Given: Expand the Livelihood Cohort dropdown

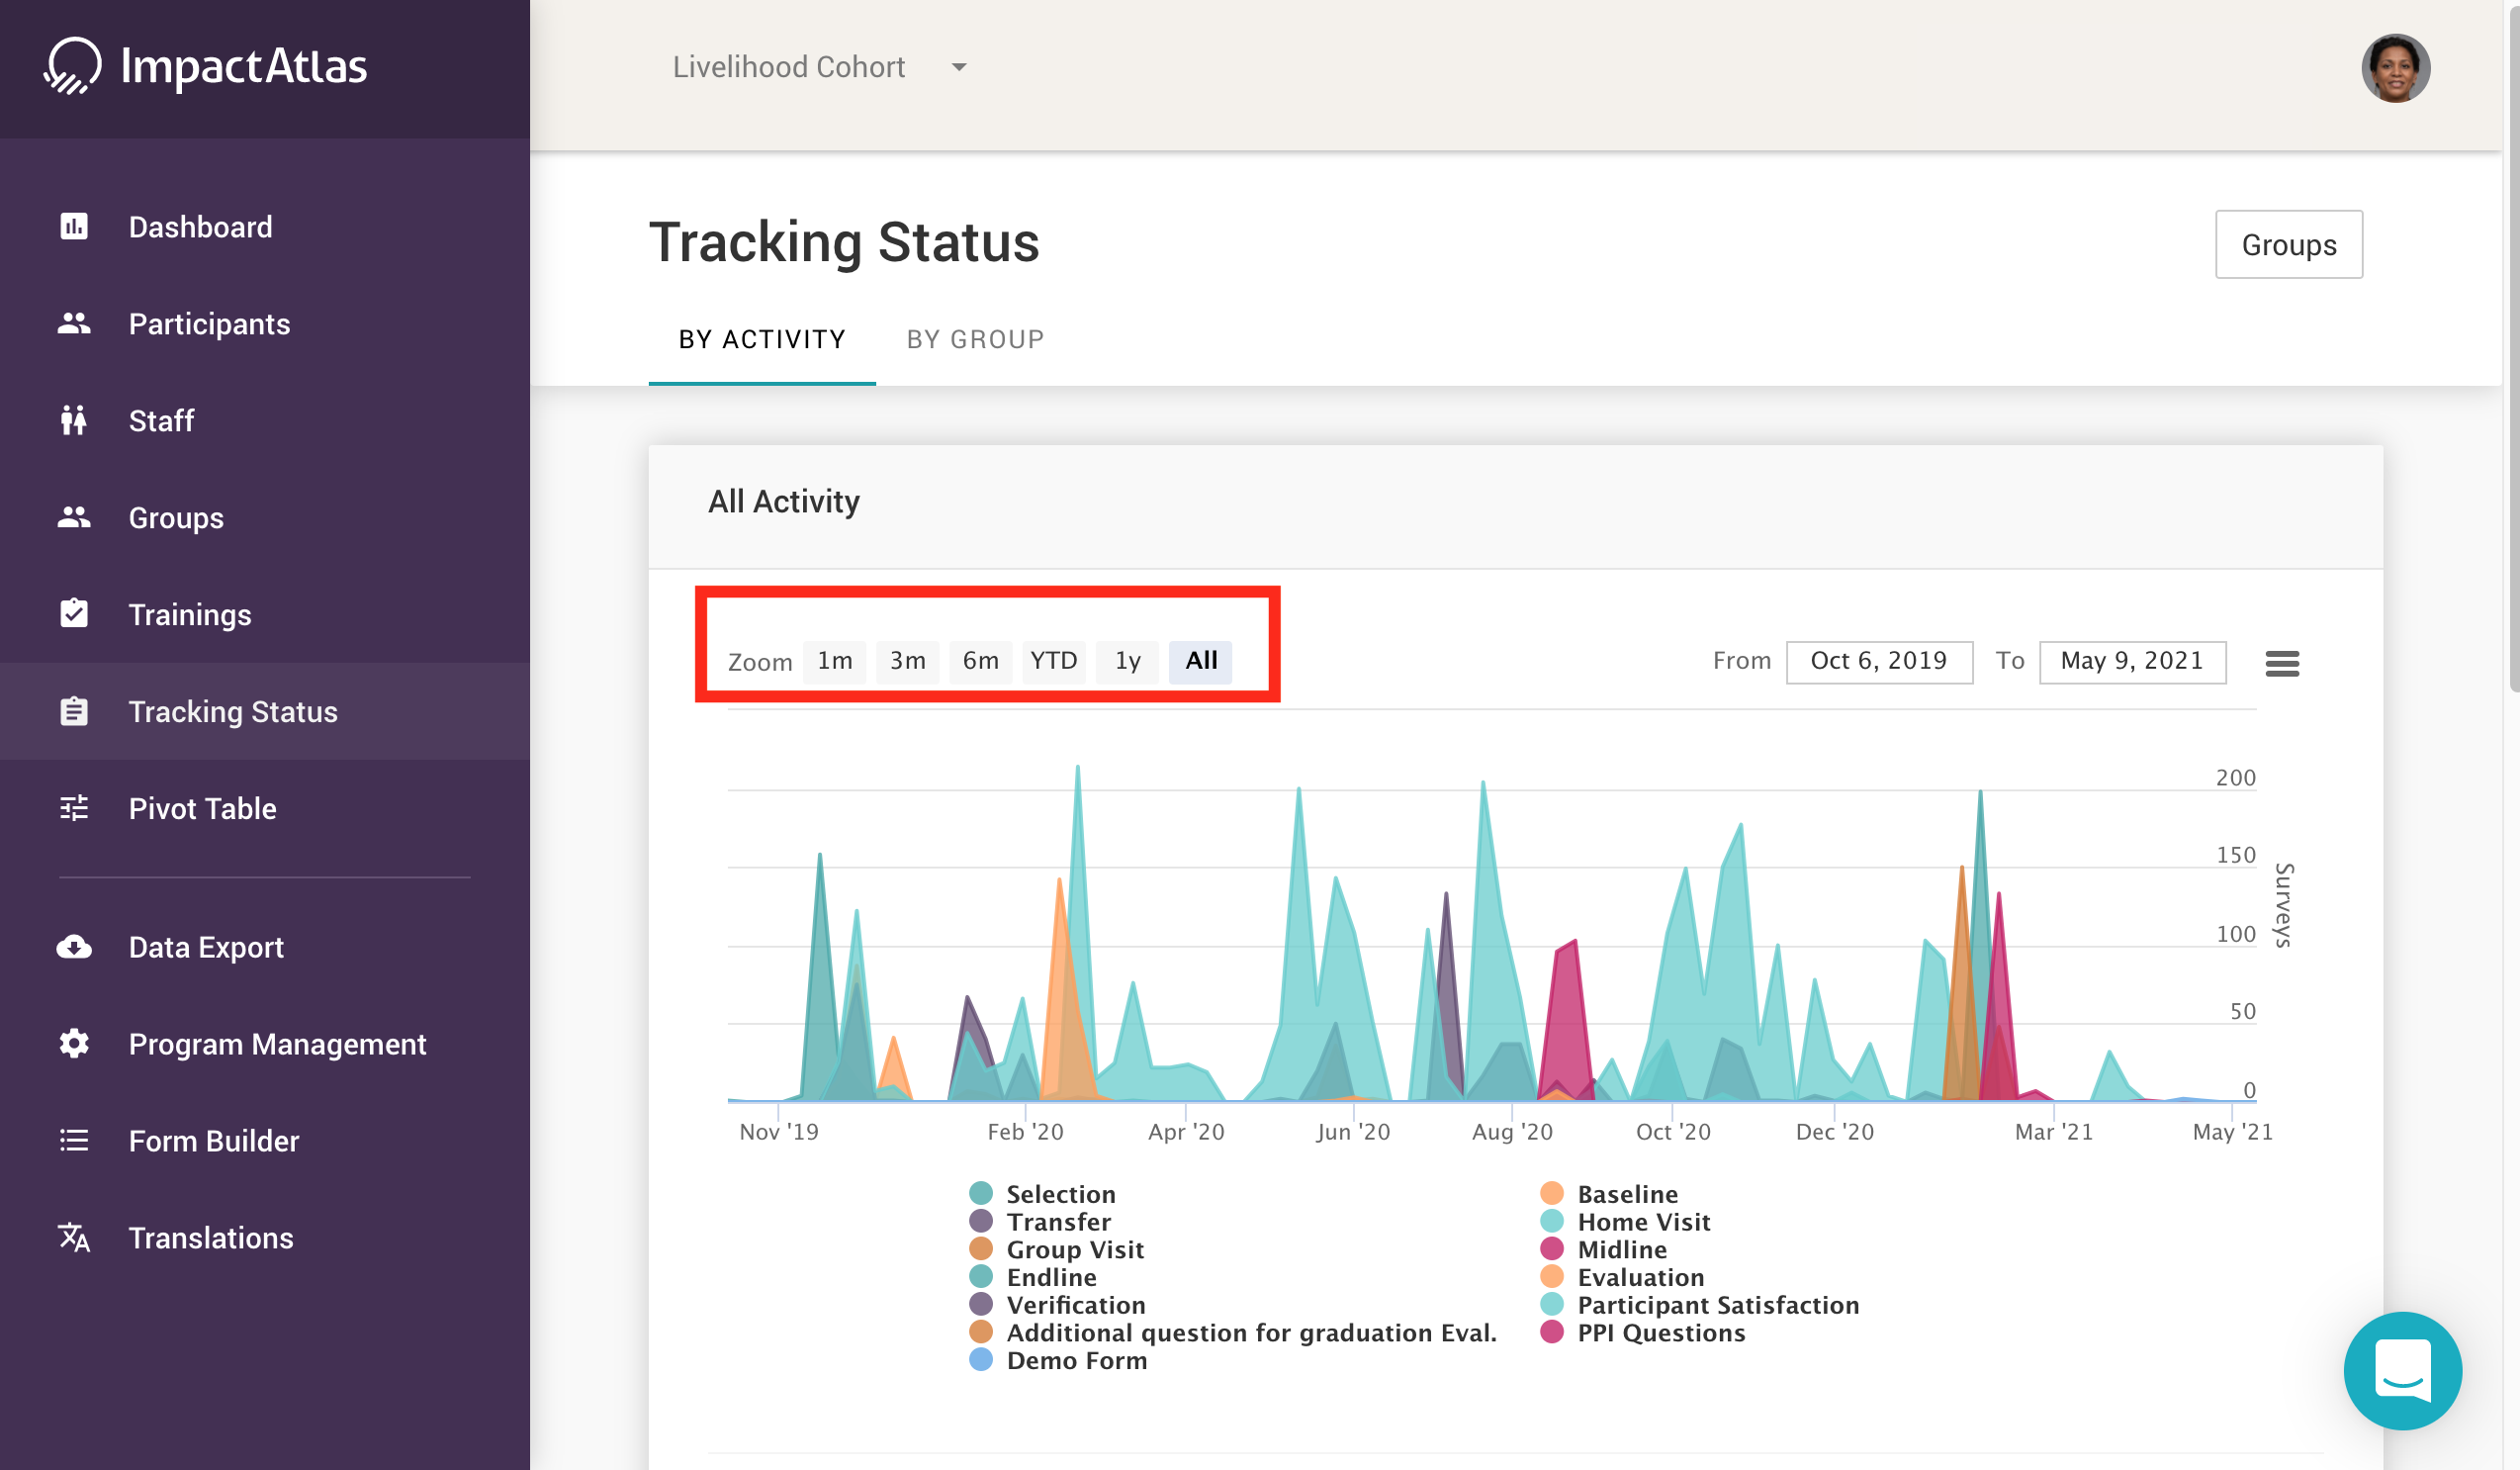Looking at the screenshot, I should (789, 67).
